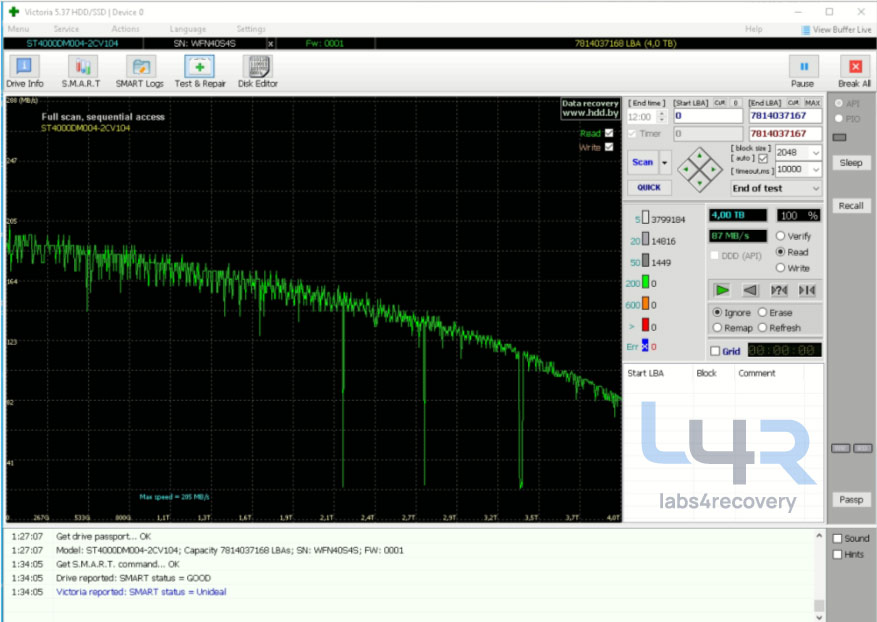Click the View Buffer Live icon
877x622 pixels.
(x=806, y=30)
